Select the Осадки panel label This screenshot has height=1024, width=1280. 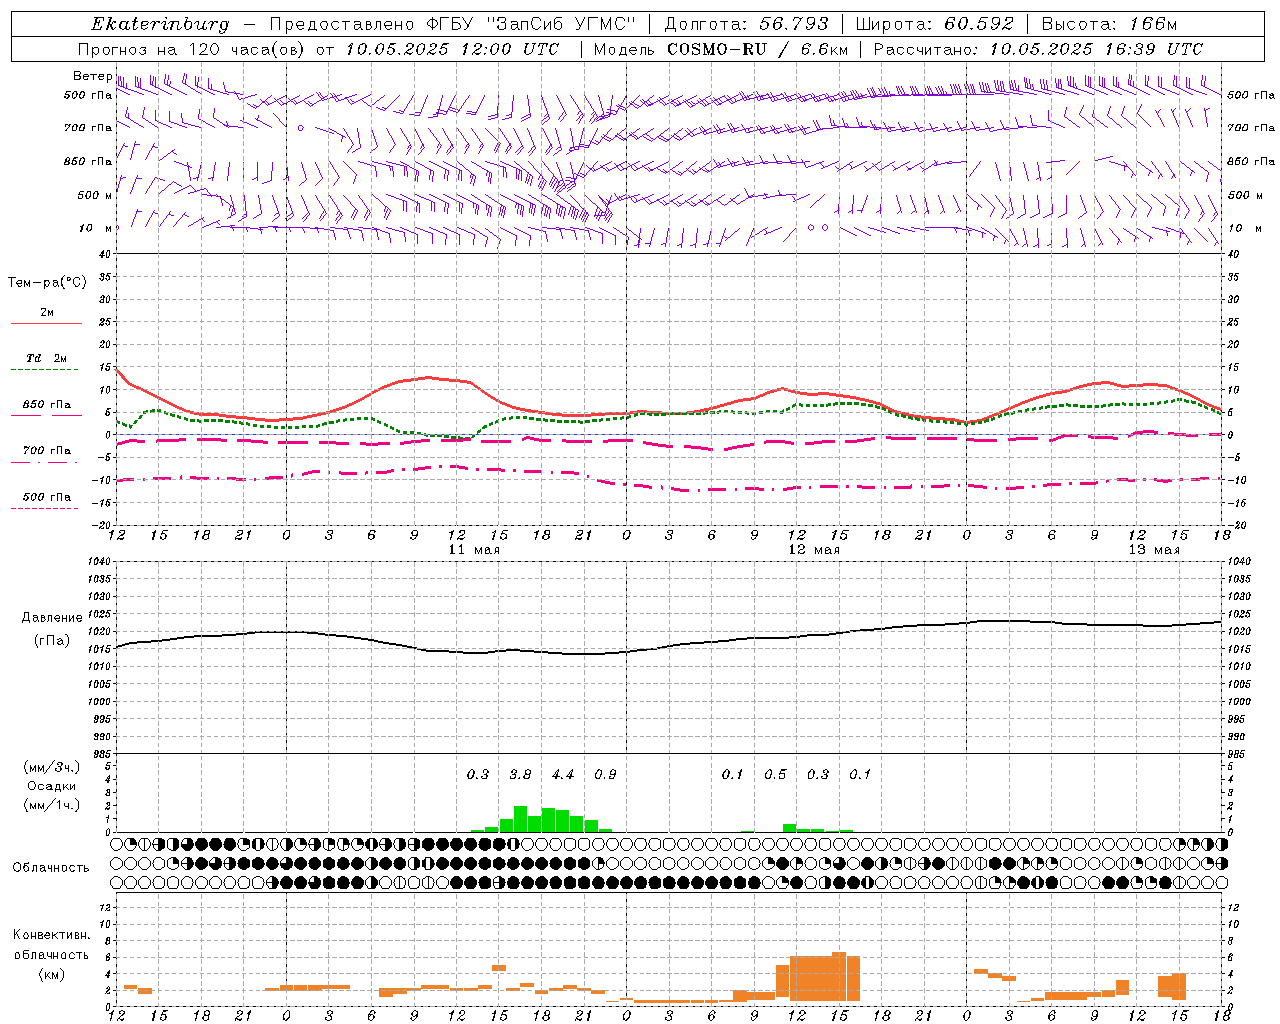(51, 787)
